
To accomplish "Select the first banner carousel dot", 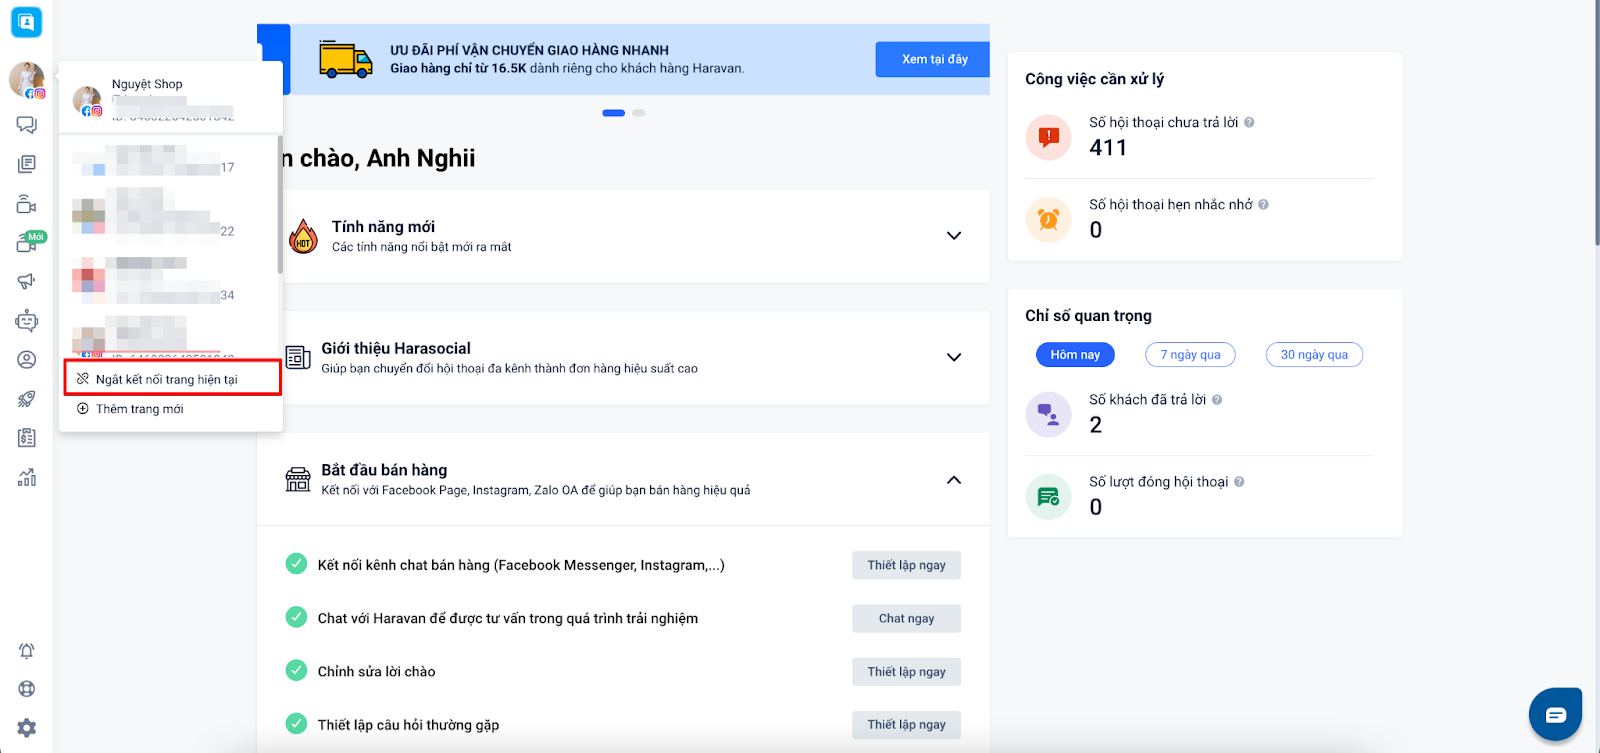I will pos(614,113).
